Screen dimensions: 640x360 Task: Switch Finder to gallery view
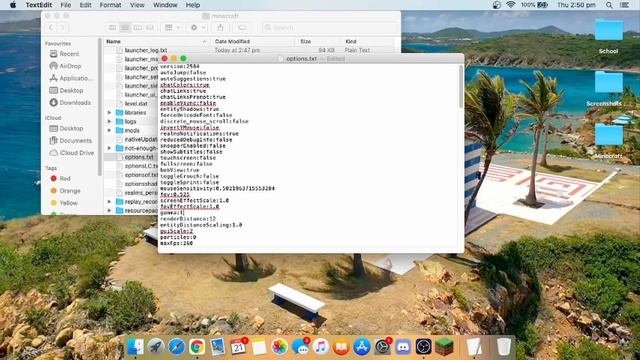coord(150,27)
